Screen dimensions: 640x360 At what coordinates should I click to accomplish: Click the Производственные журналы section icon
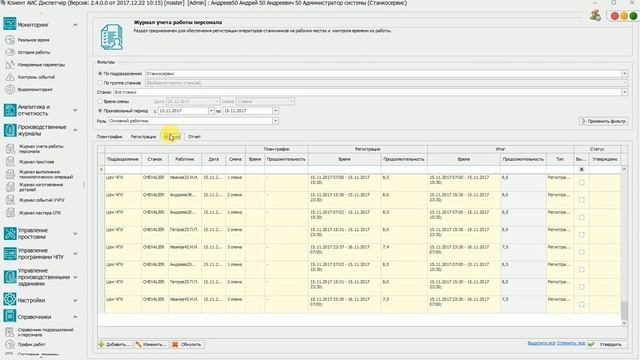click(x=10, y=130)
